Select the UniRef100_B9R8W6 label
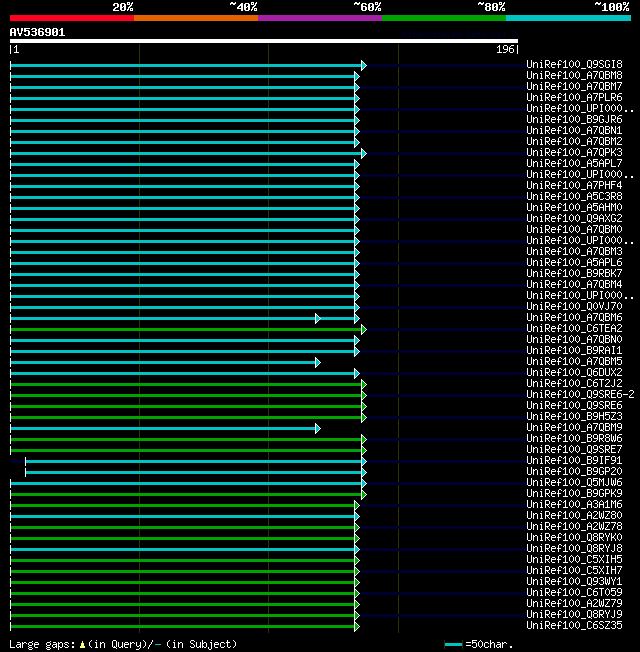 574,439
